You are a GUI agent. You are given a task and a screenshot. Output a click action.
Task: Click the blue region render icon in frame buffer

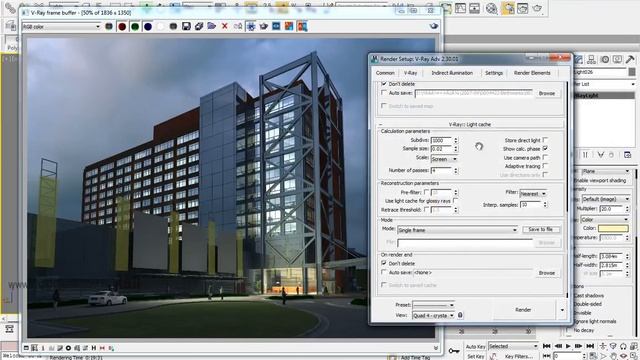click(x=276, y=27)
